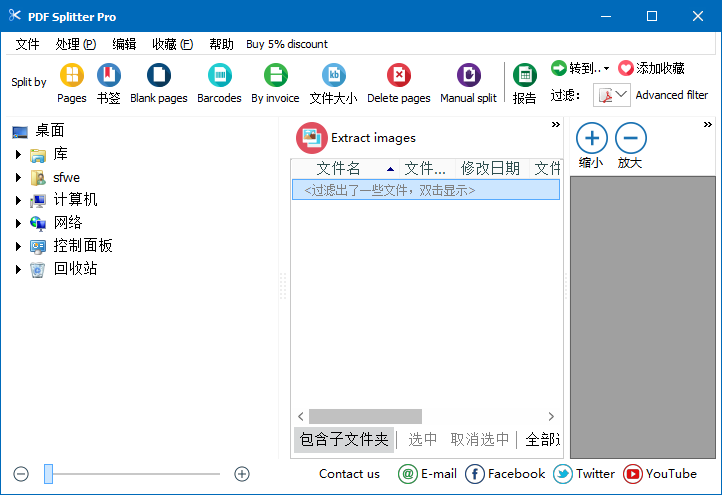The width and height of the screenshot is (722, 495).
Task: Open the E-mail contact icon
Action: click(x=408, y=474)
